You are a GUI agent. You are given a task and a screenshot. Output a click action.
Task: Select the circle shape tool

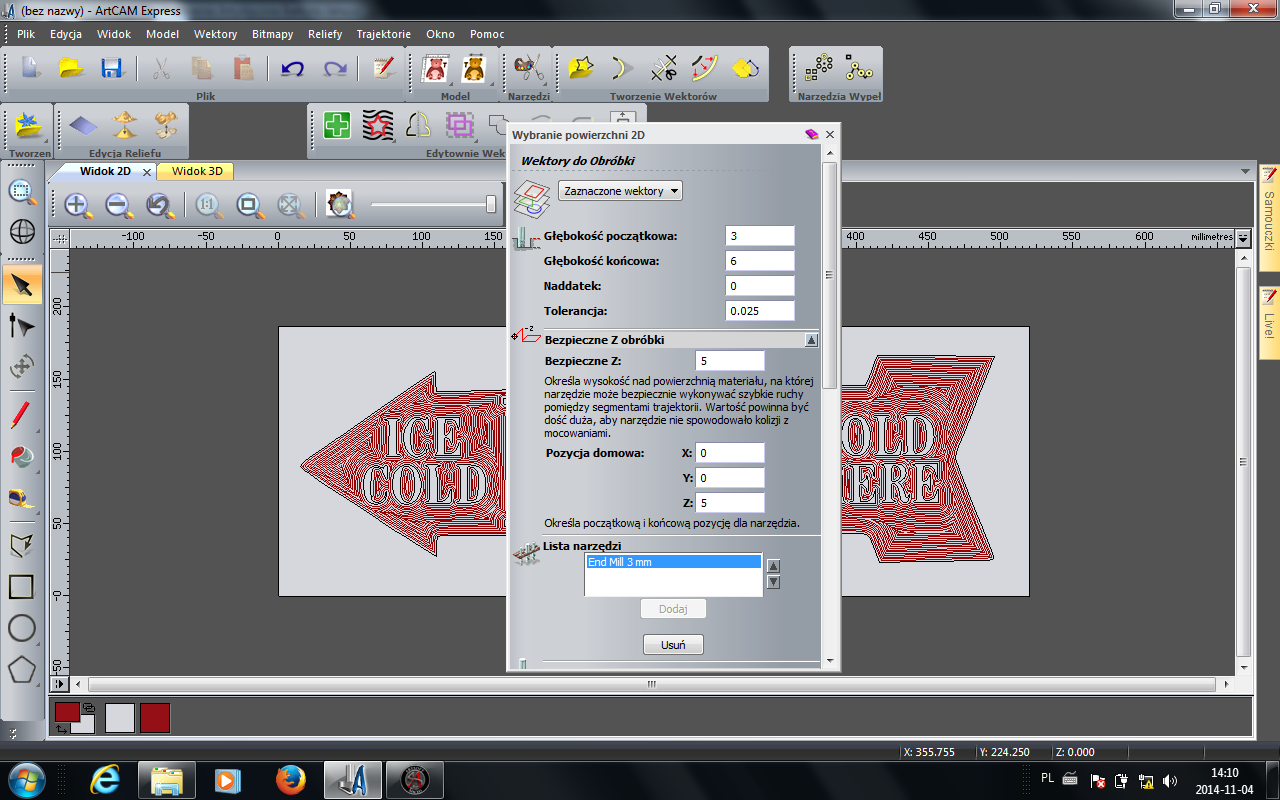[x=22, y=628]
